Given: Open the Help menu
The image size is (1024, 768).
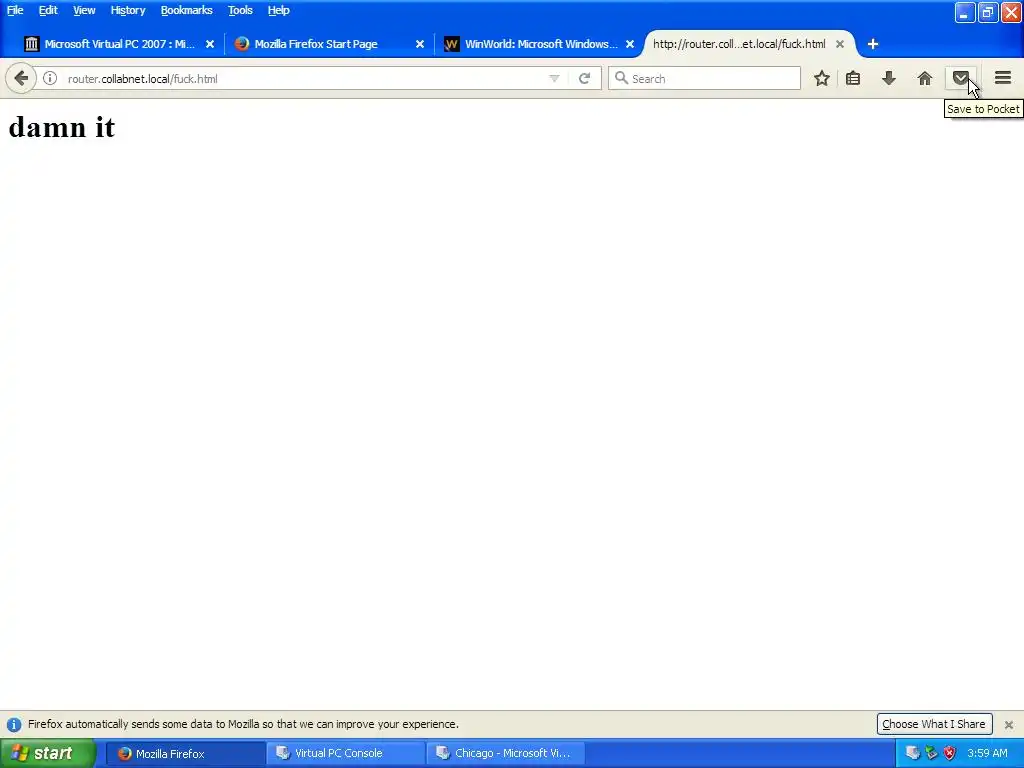Looking at the screenshot, I should [x=278, y=10].
